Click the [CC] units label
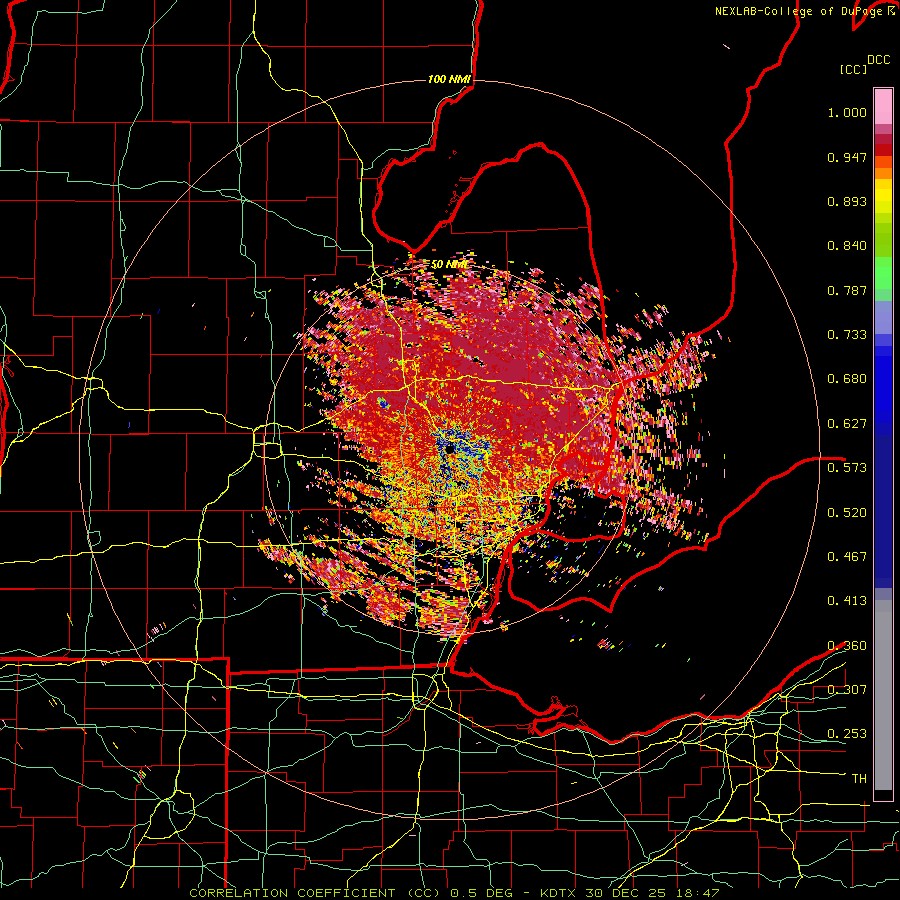This screenshot has width=900, height=900. (854, 69)
